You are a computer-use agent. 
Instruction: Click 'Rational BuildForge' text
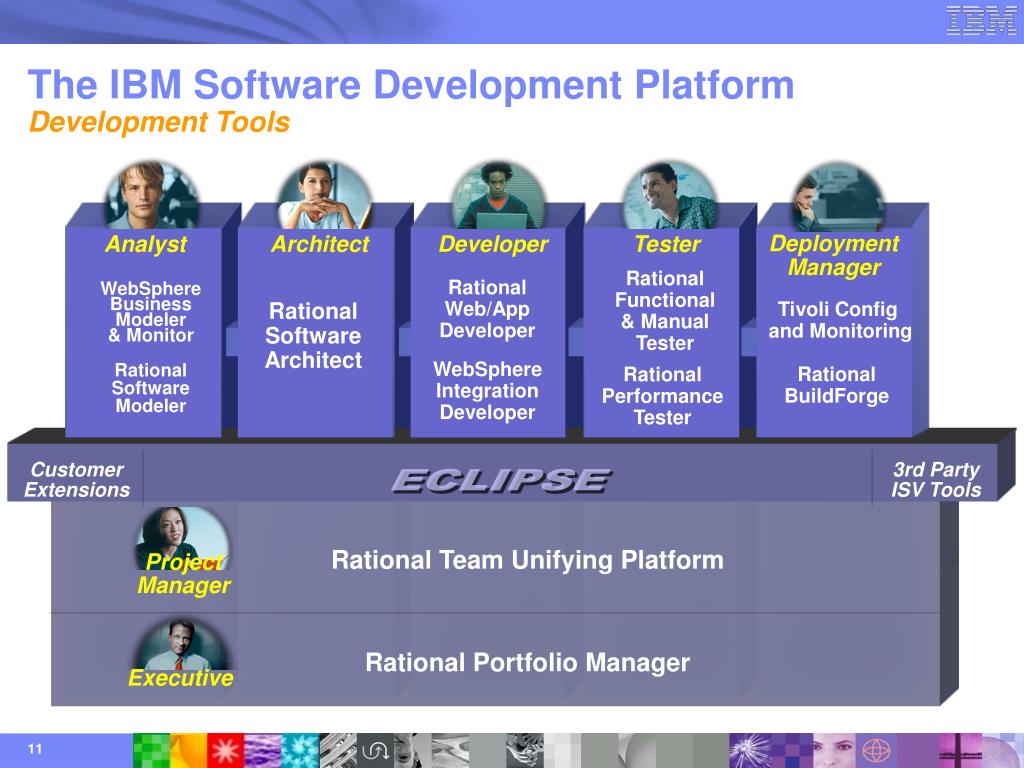[x=837, y=385]
